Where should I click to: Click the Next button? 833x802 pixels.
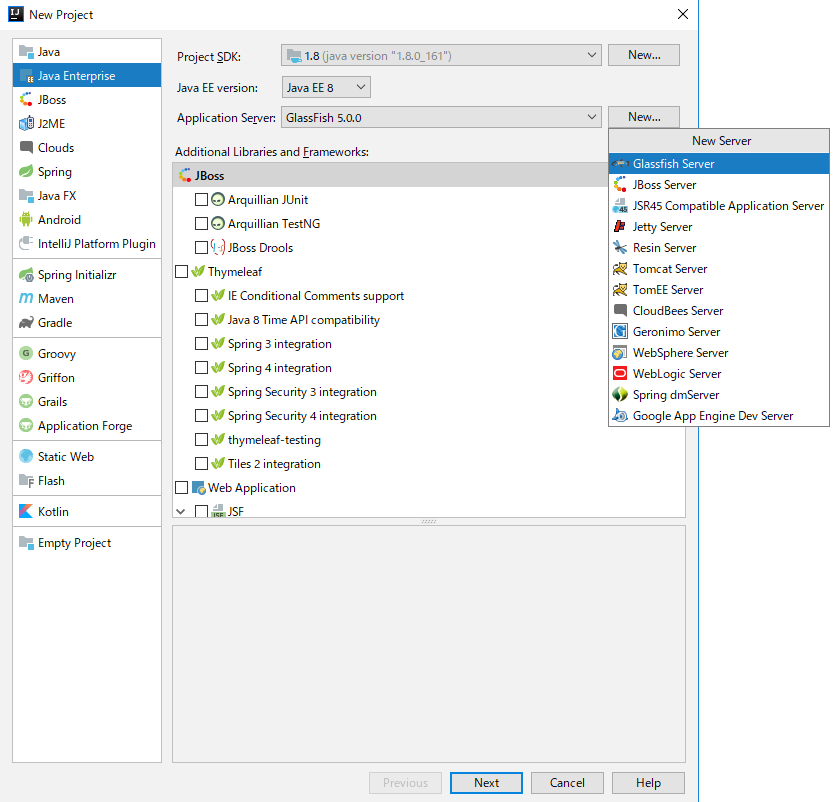pos(486,783)
